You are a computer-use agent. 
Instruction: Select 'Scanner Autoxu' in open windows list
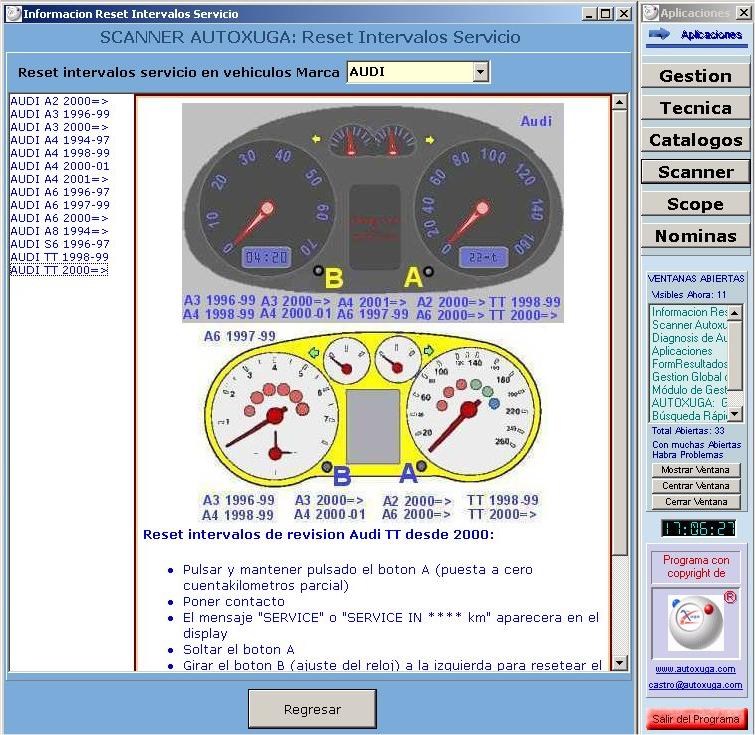689,325
